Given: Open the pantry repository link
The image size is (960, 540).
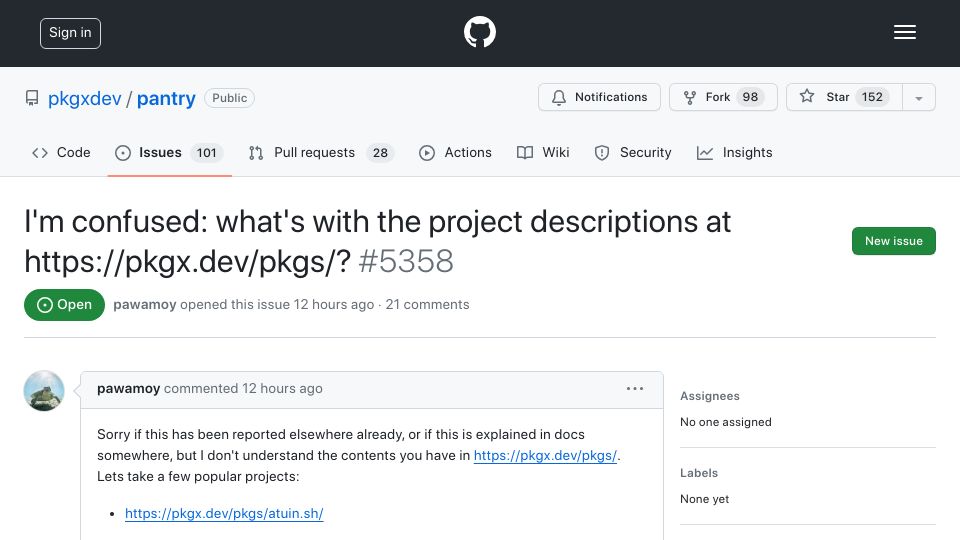Looking at the screenshot, I should coord(166,98).
